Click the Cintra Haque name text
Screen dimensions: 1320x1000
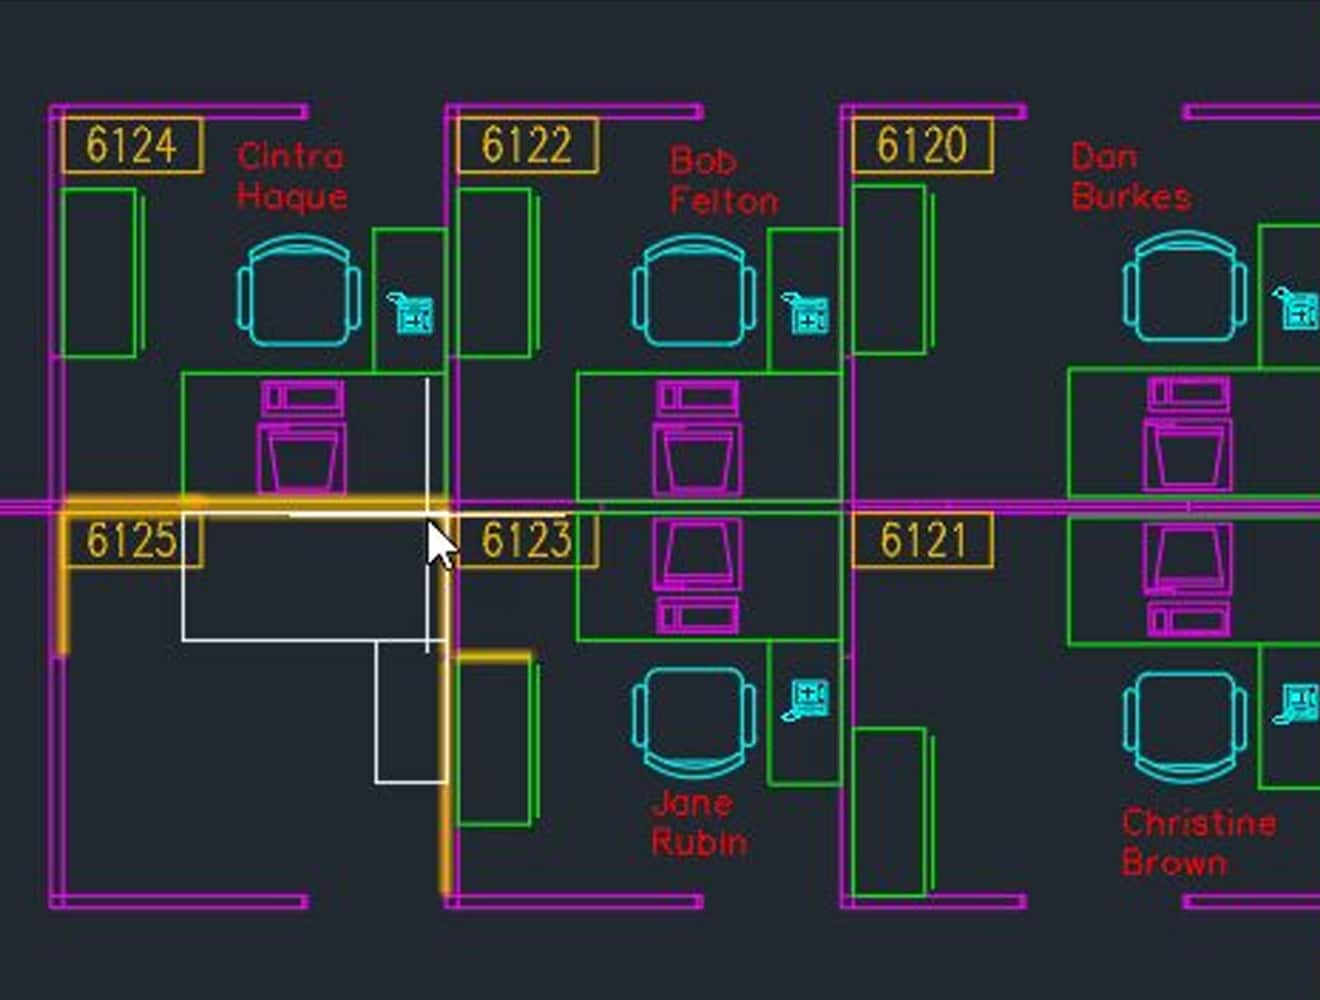[x=291, y=176]
